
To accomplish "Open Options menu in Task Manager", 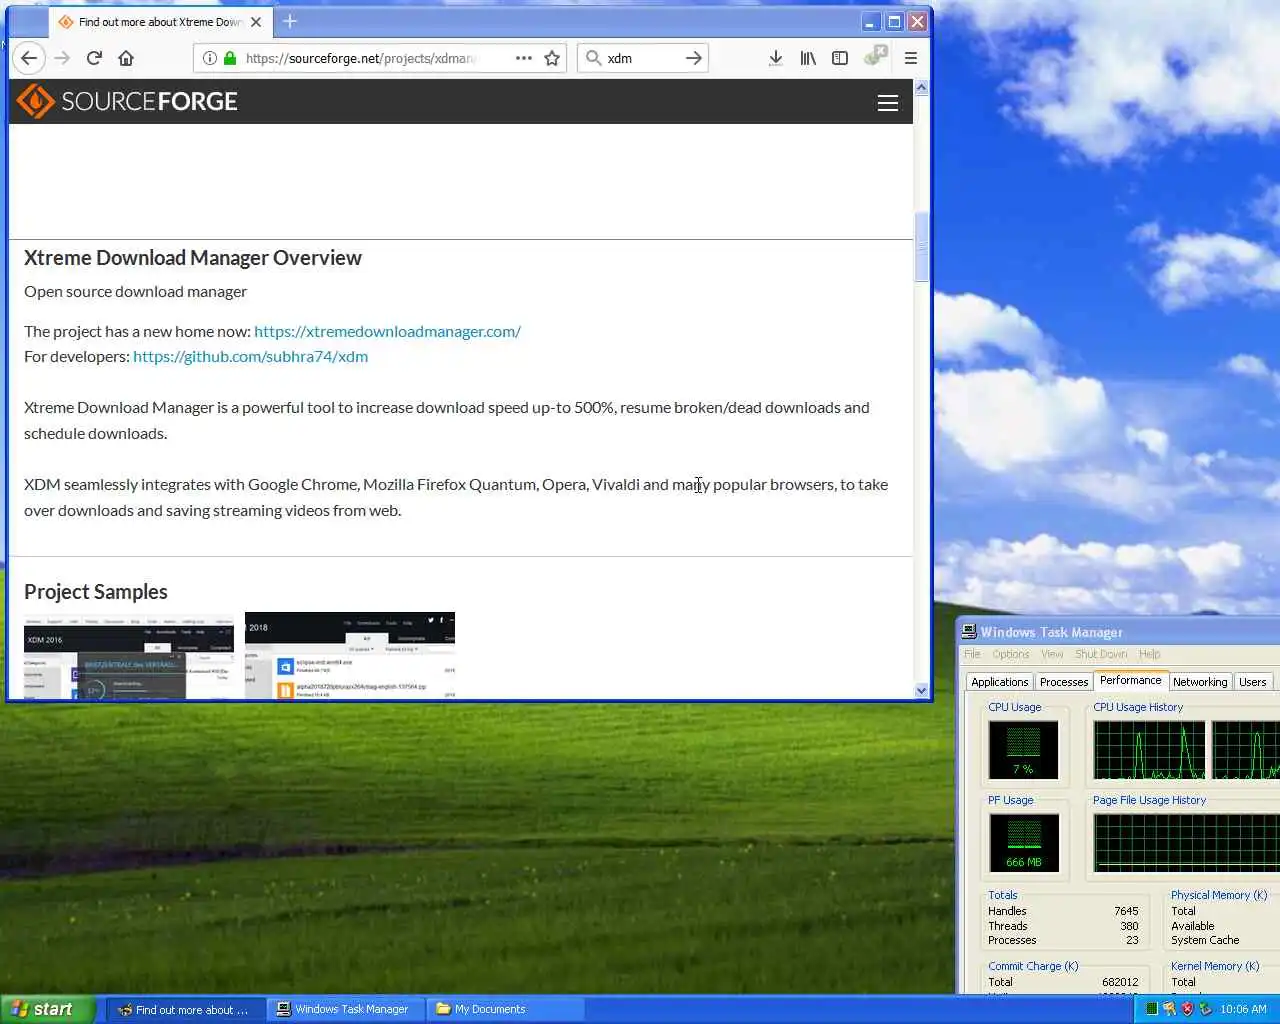I will (x=1011, y=654).
